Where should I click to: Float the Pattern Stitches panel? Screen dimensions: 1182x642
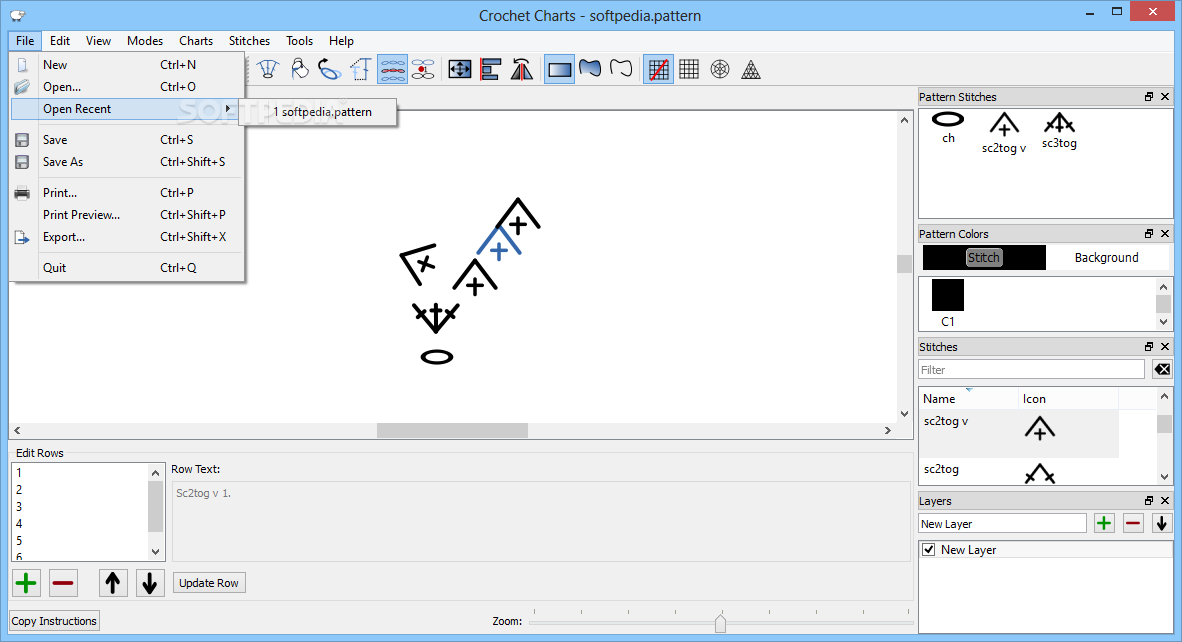coord(1149,96)
